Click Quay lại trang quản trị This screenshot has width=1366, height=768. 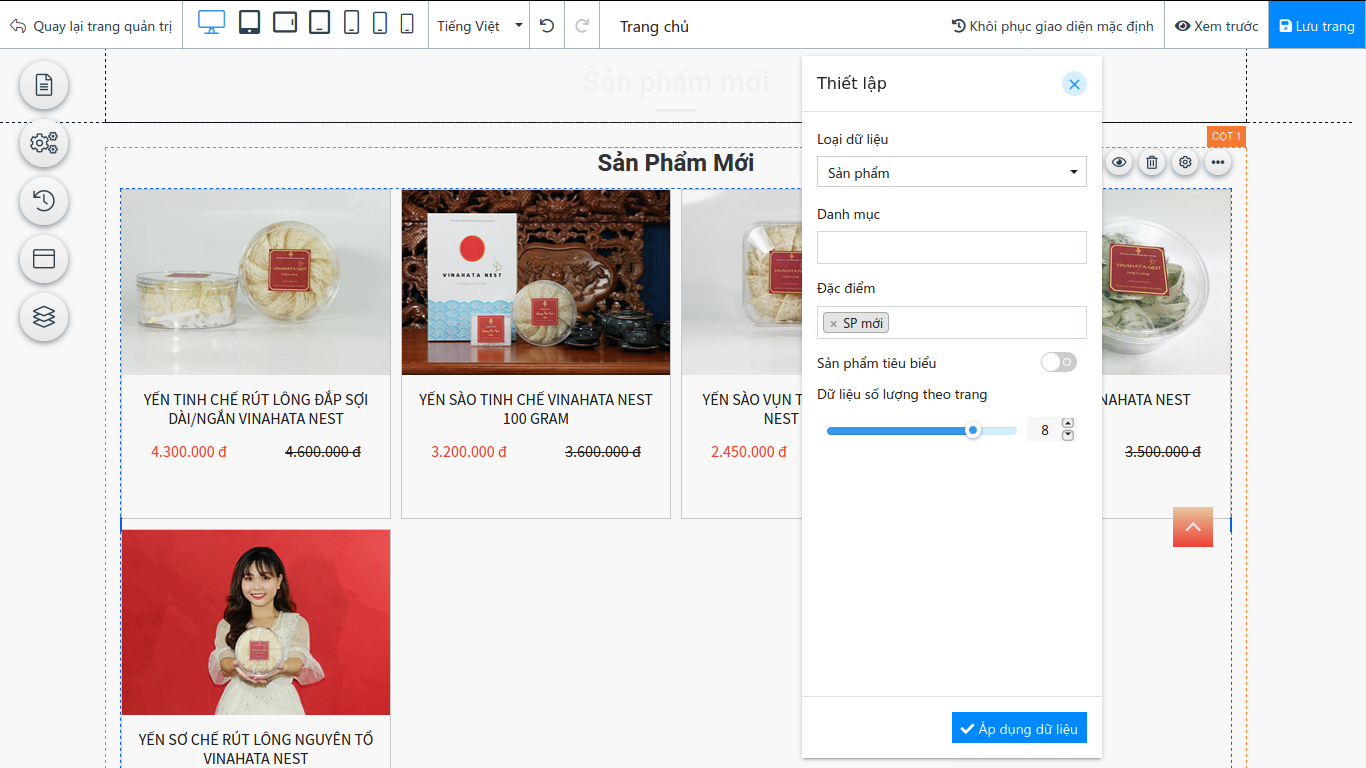click(92, 26)
